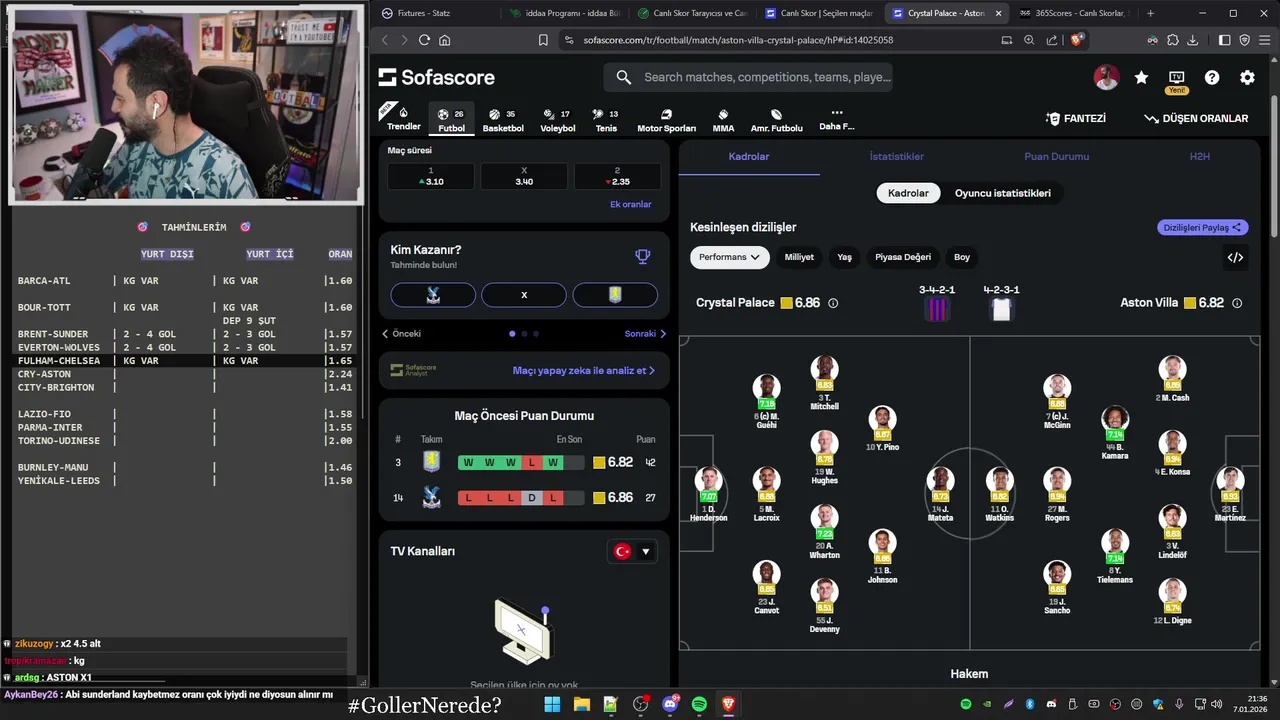This screenshot has width=1280, height=720.
Task: Switch to the Puan Durumu tab
Action: pos(1056,157)
